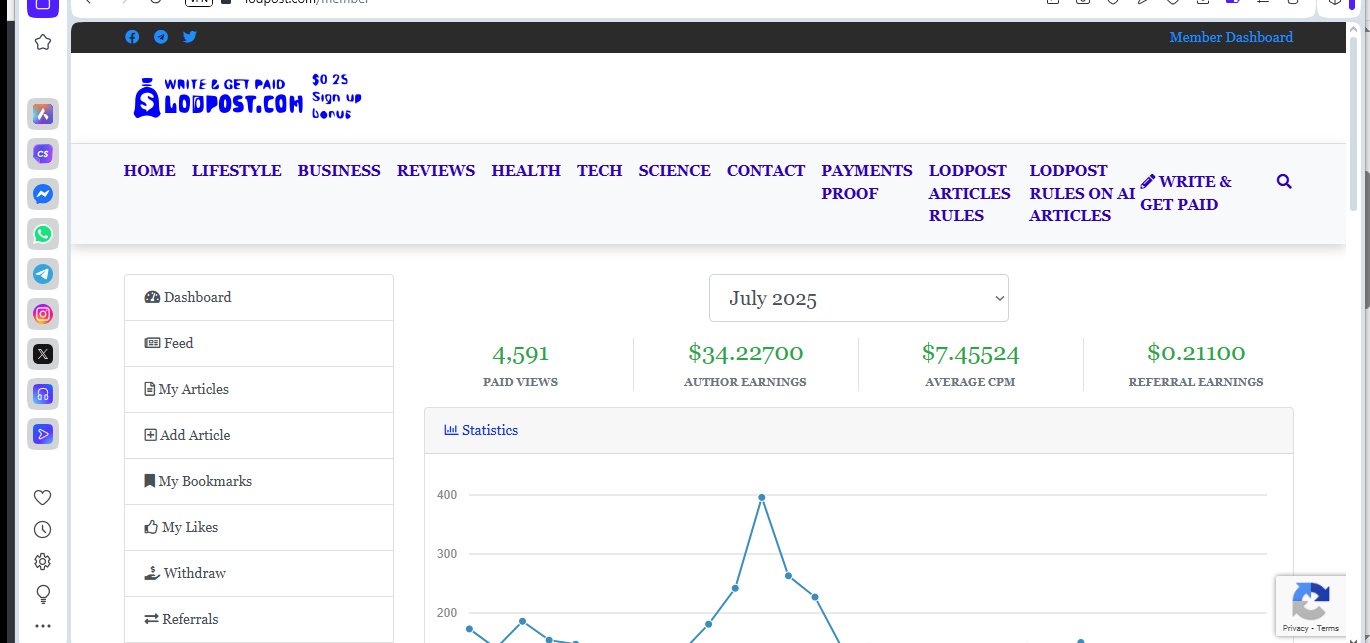Open Feed in the member menu

pyautogui.click(x=259, y=344)
